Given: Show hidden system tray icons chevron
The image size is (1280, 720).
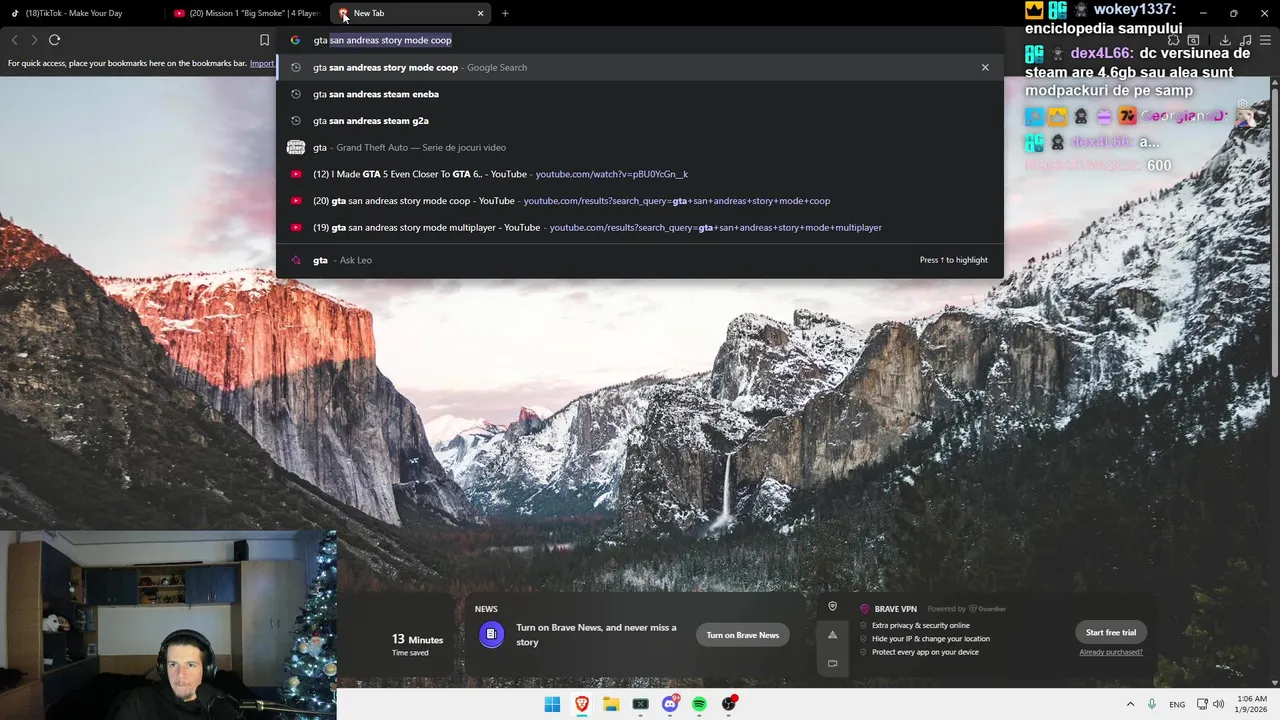Looking at the screenshot, I should [x=1130, y=704].
